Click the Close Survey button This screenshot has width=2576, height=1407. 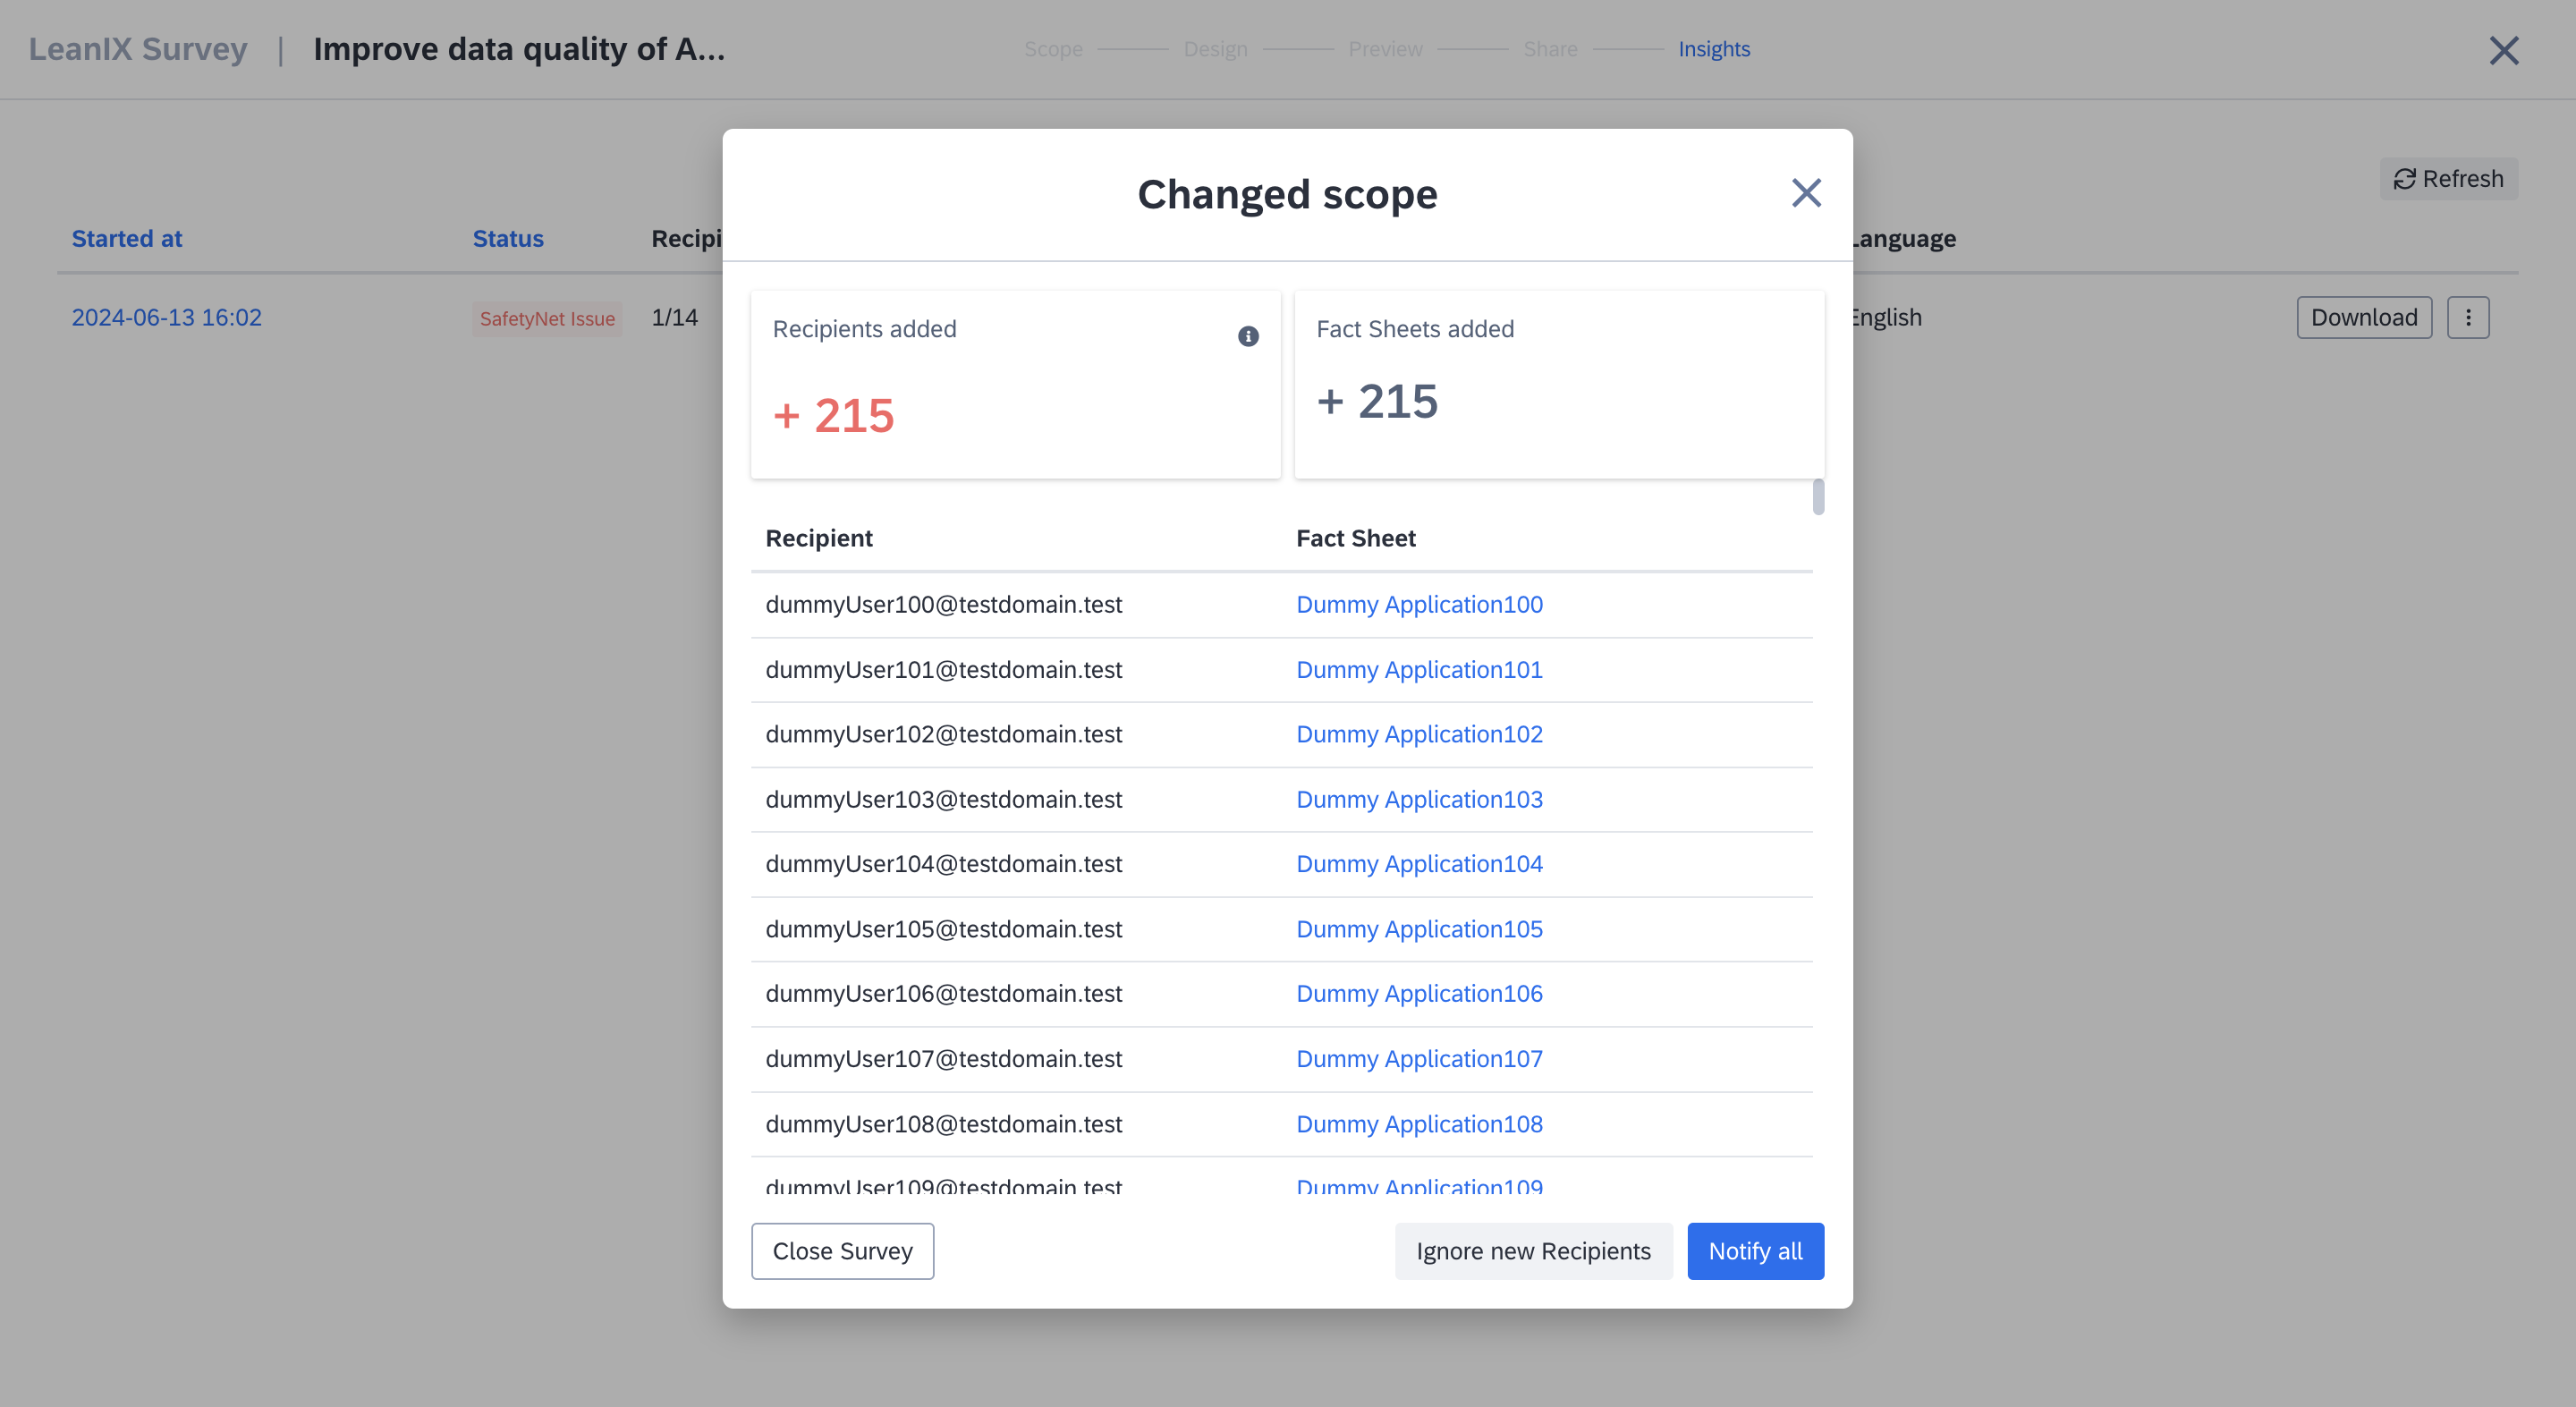(x=843, y=1250)
